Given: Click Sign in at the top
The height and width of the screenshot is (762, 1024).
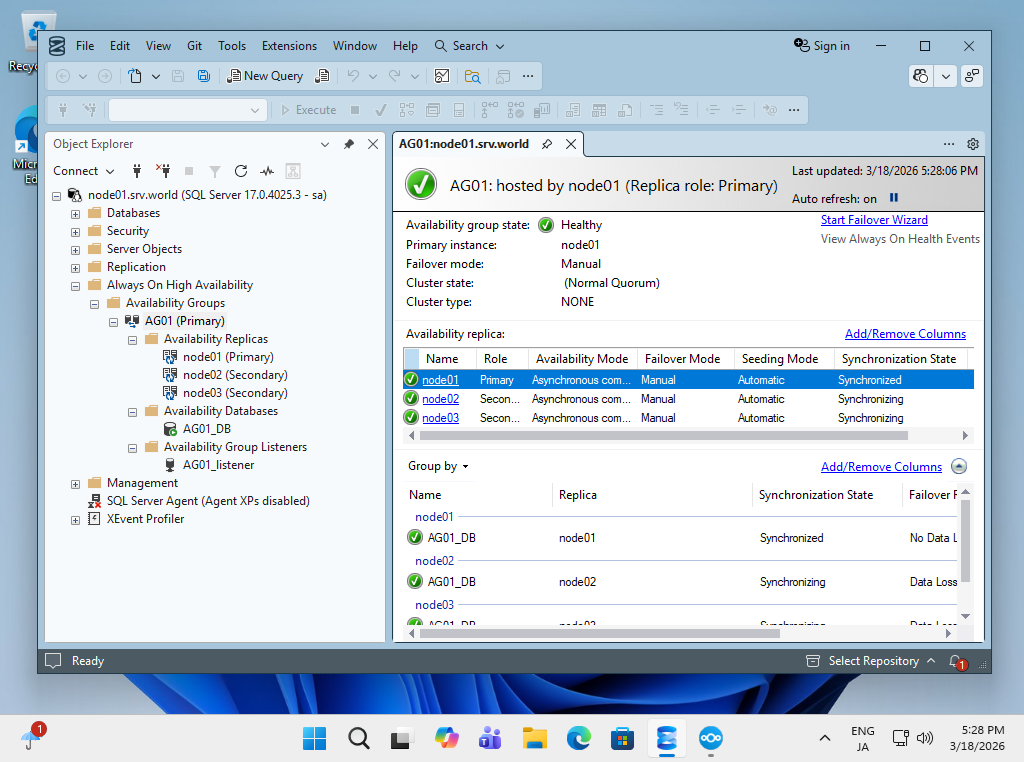Looking at the screenshot, I should click(822, 46).
